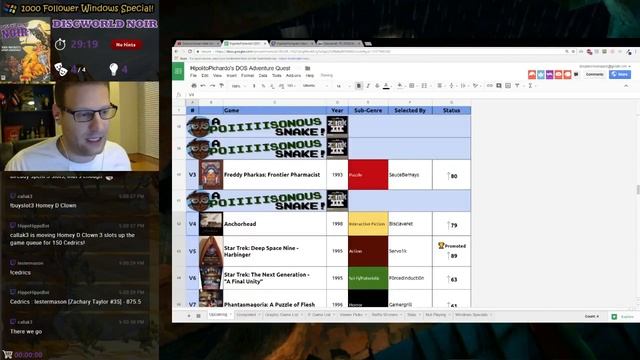Click the Add sheet plus button
640x360 pixels.
pos(189,316)
